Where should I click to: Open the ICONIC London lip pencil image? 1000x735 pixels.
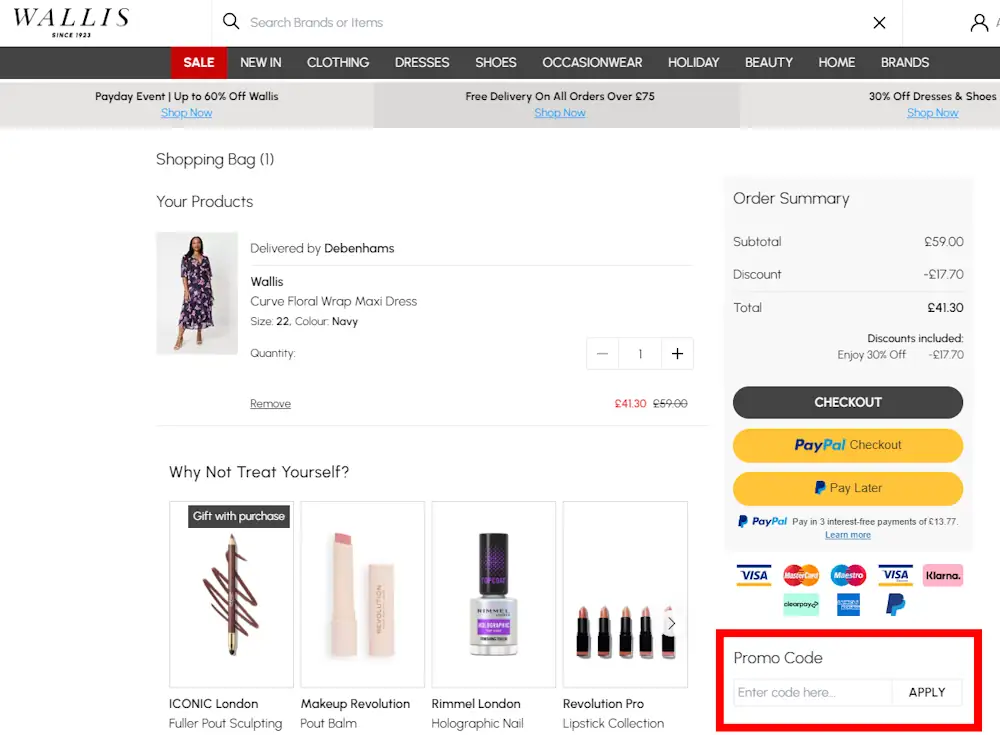(x=232, y=595)
